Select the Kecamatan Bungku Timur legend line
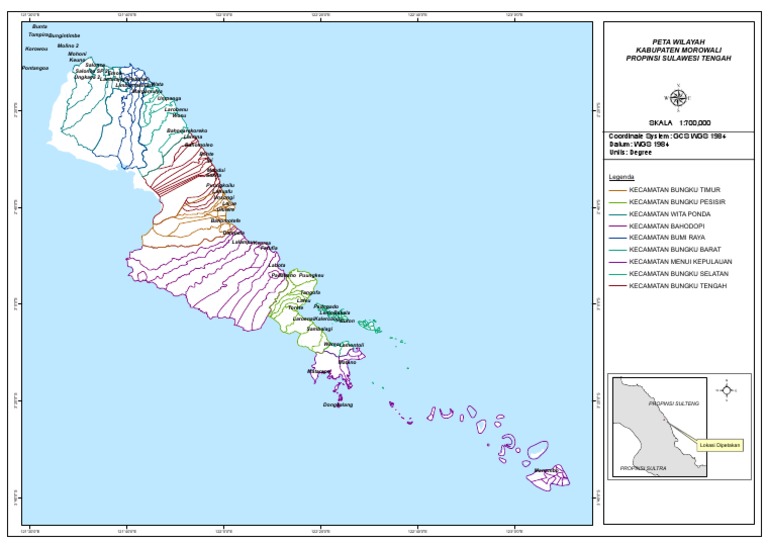 [617, 190]
